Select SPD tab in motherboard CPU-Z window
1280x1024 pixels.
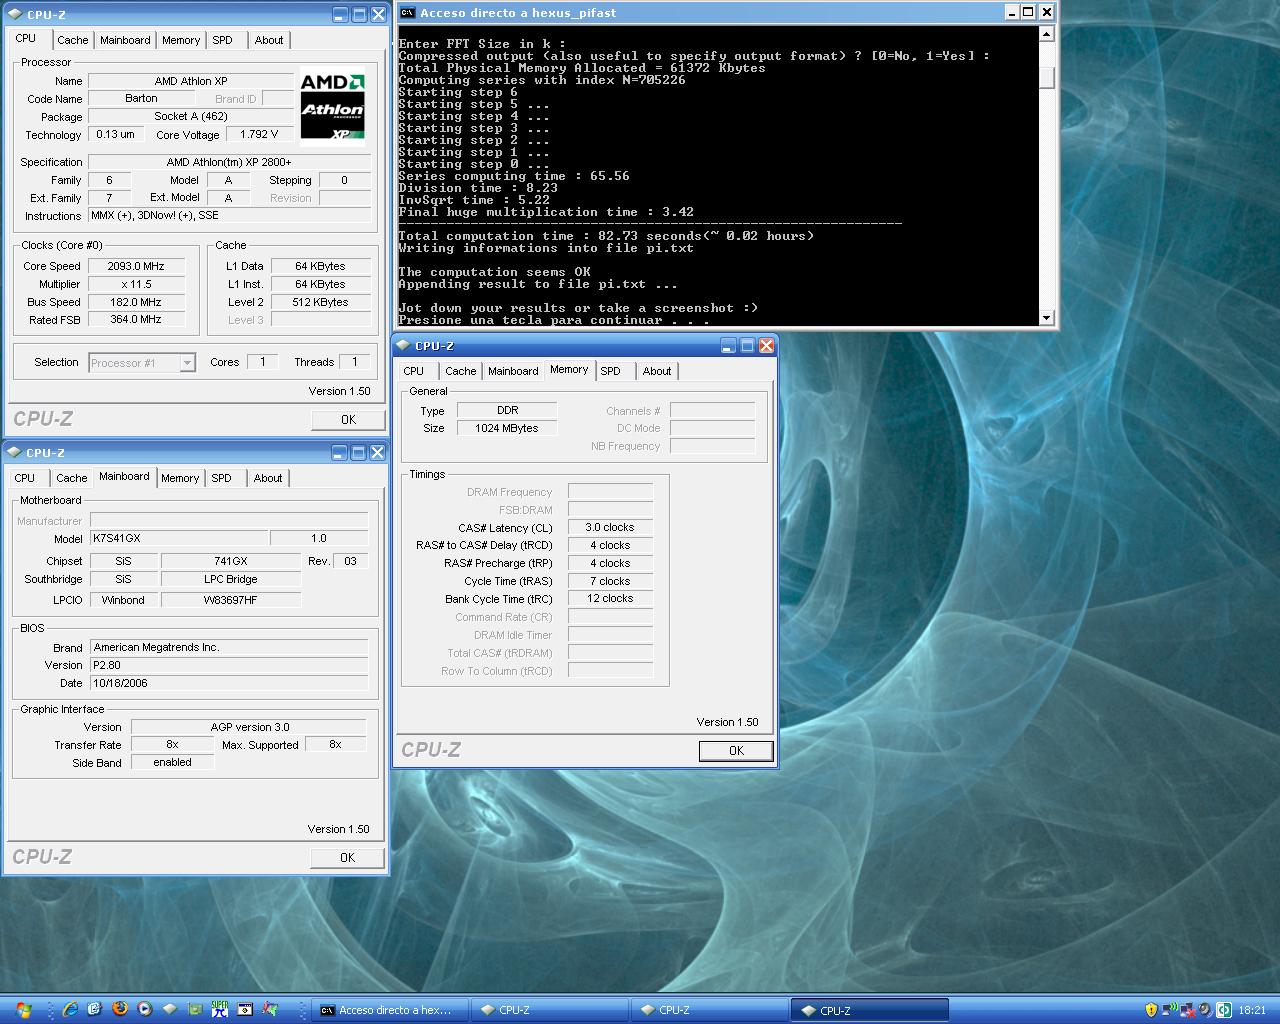(x=221, y=479)
